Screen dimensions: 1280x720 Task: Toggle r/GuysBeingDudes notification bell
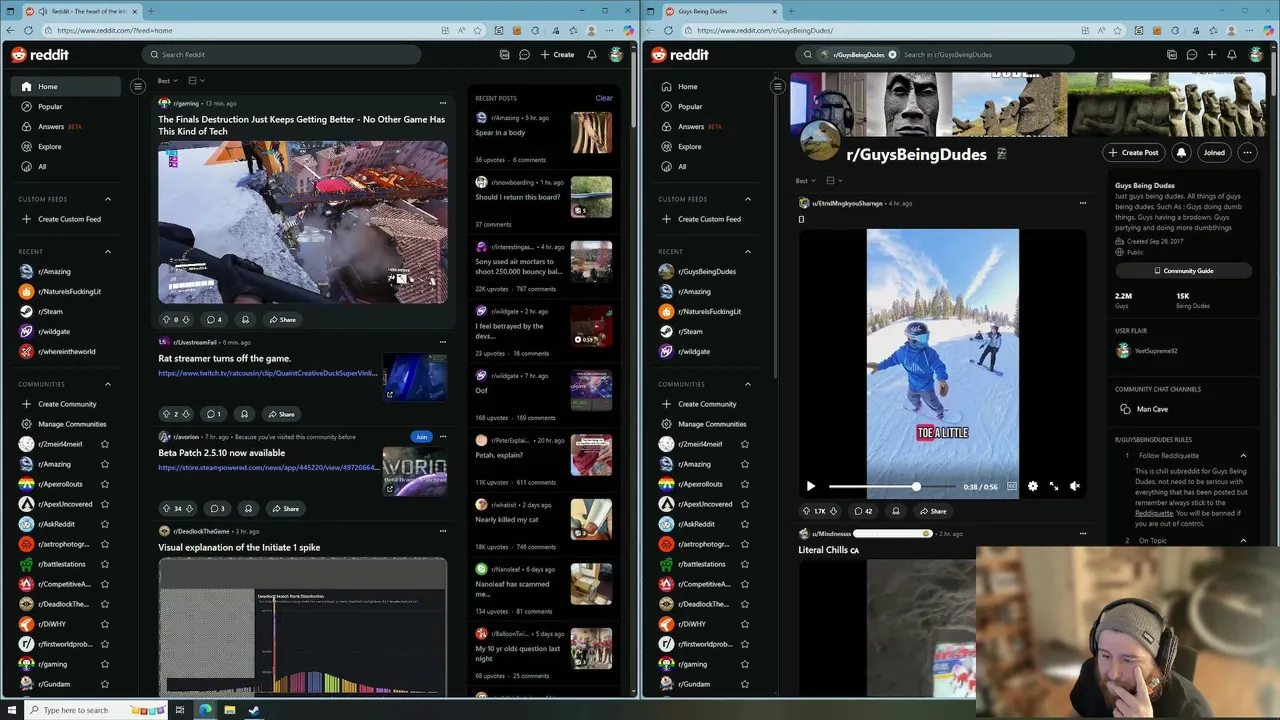pos(1181,153)
